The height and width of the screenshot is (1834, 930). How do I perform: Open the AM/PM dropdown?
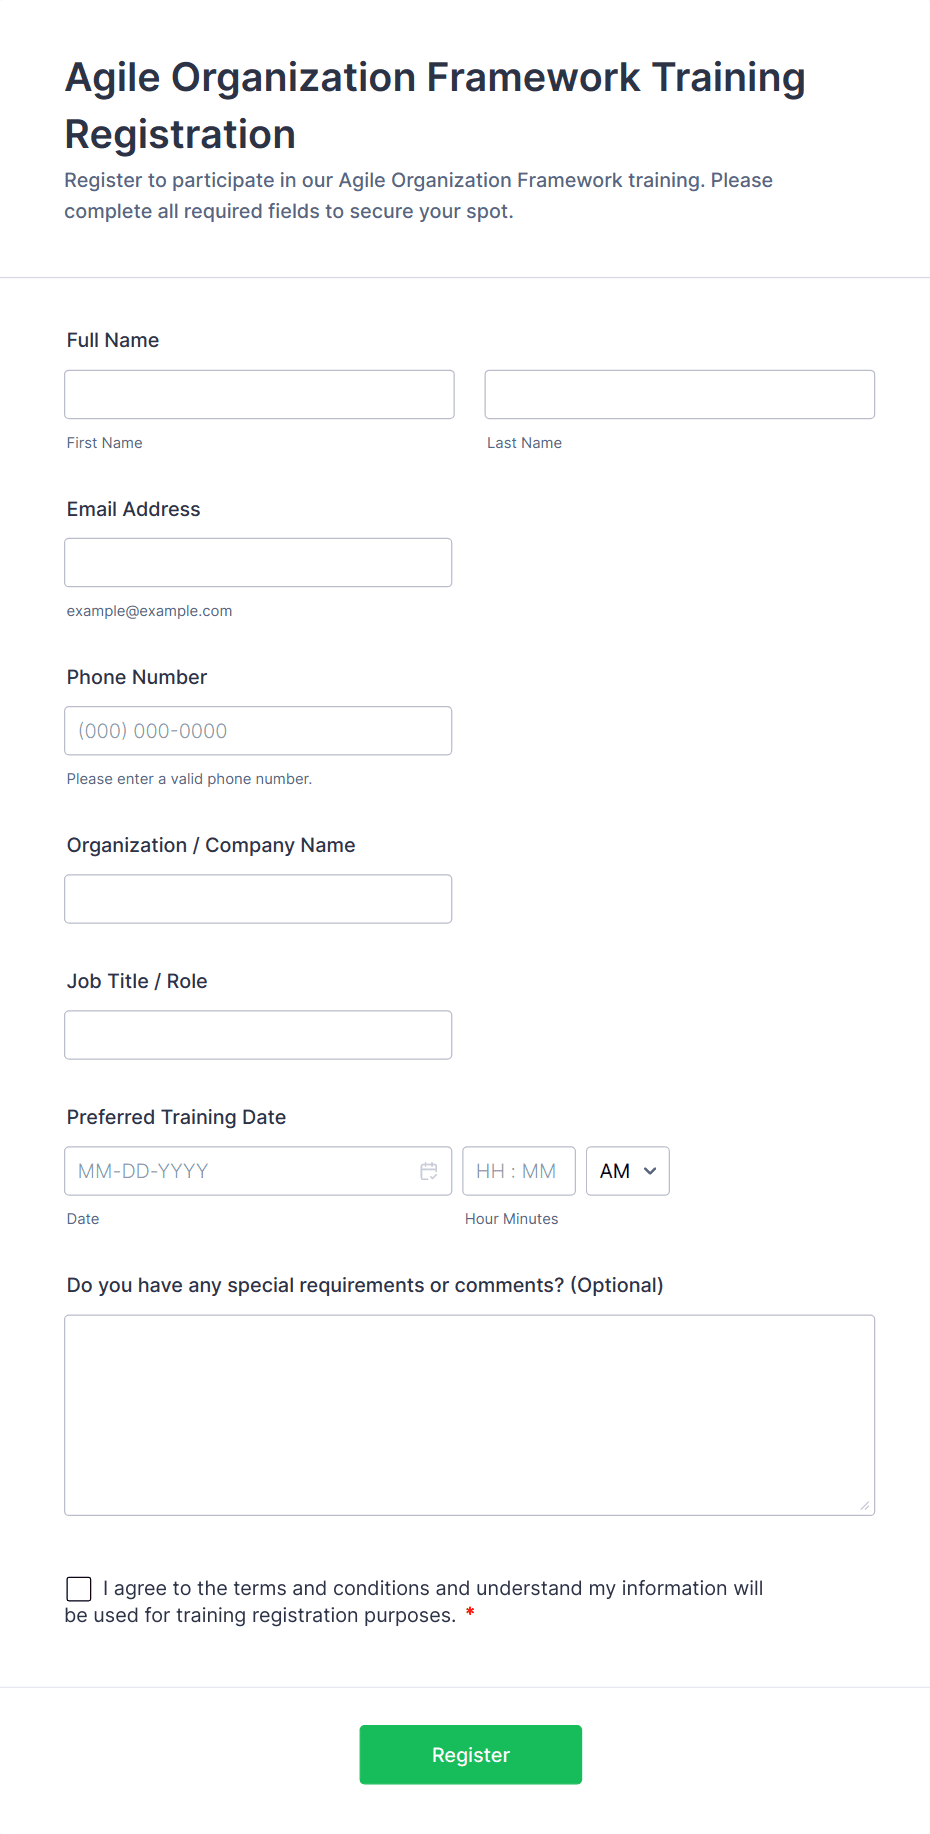(x=627, y=1171)
